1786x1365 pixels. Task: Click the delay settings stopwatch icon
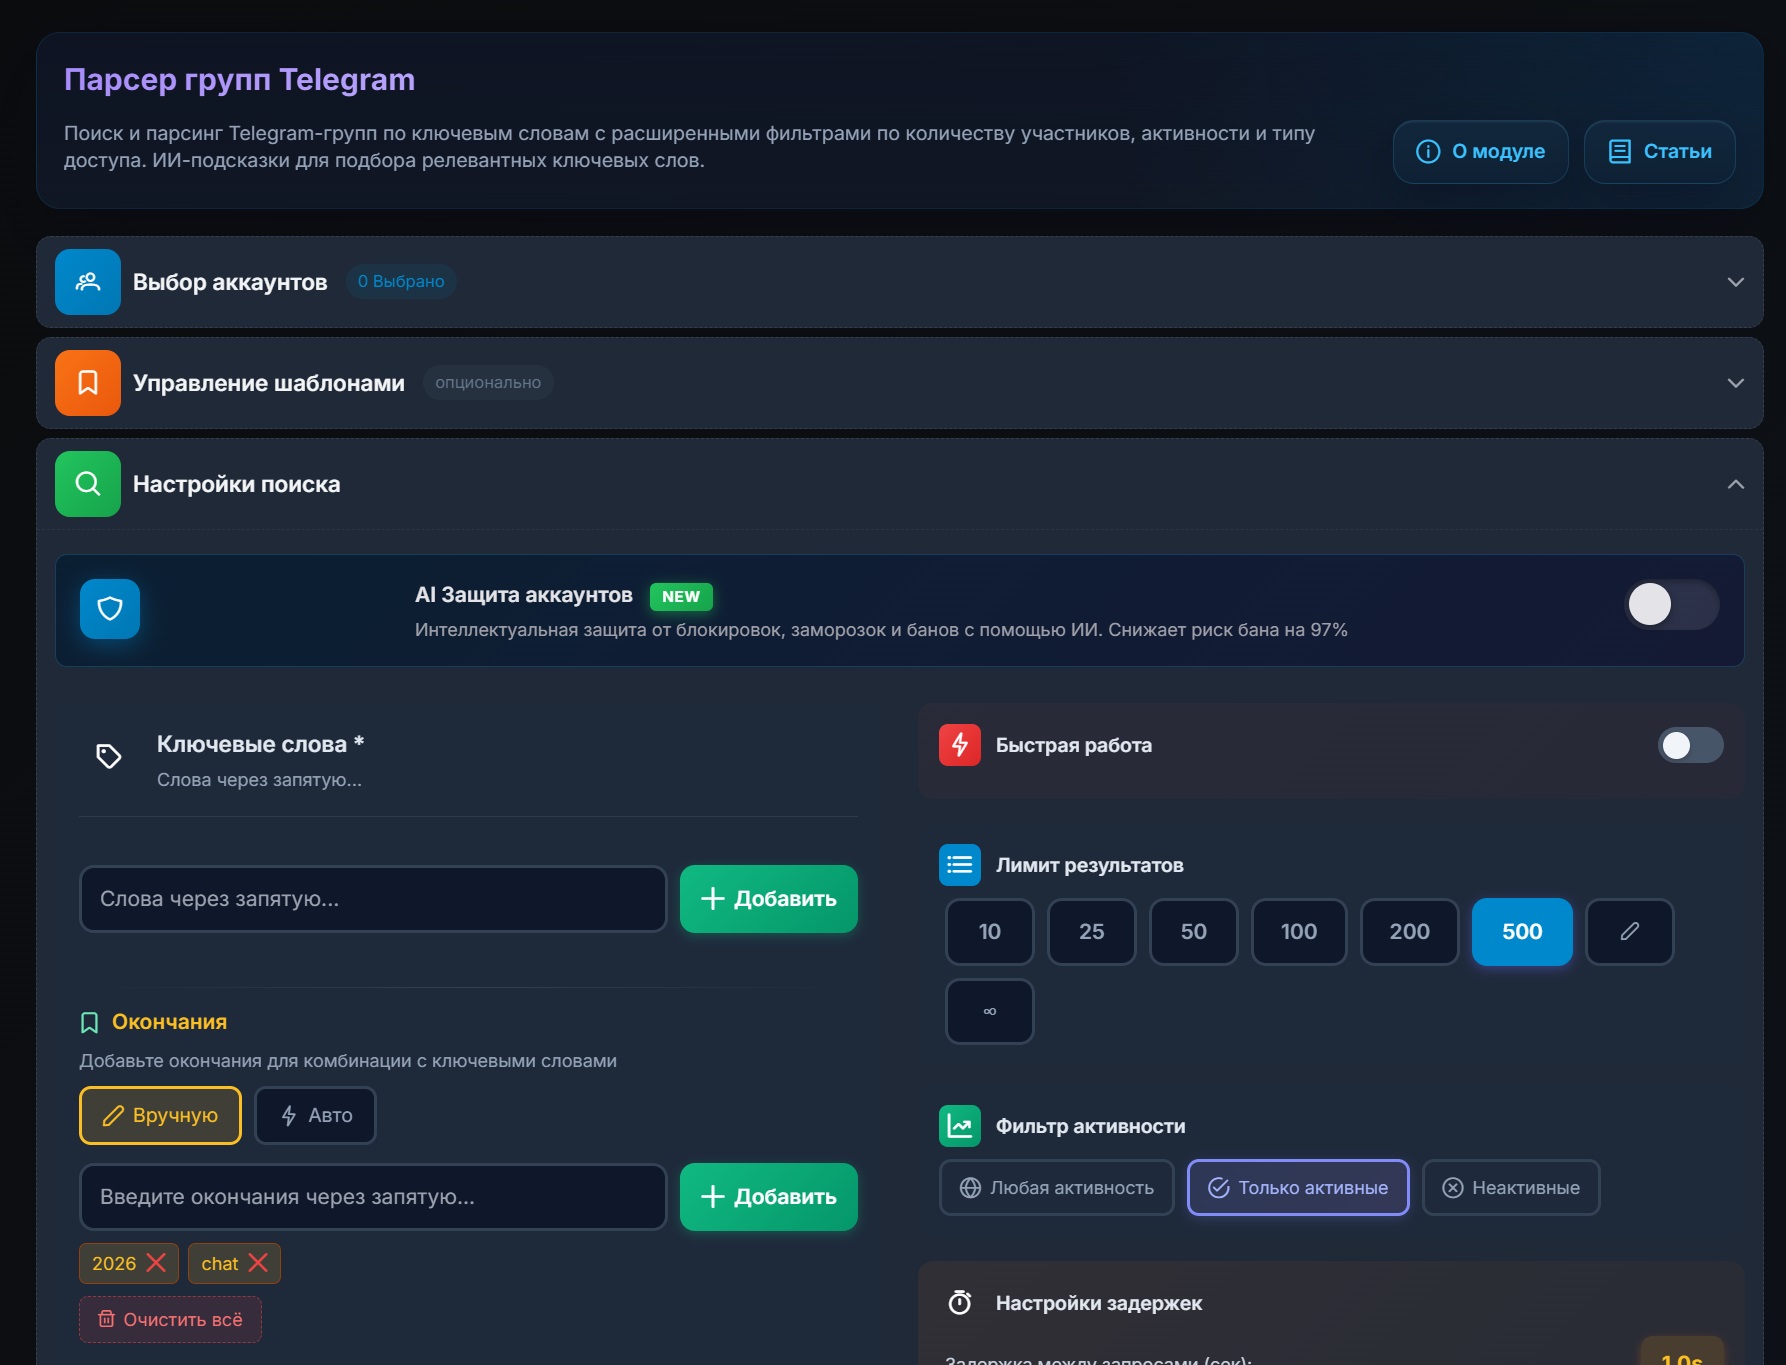point(960,1303)
